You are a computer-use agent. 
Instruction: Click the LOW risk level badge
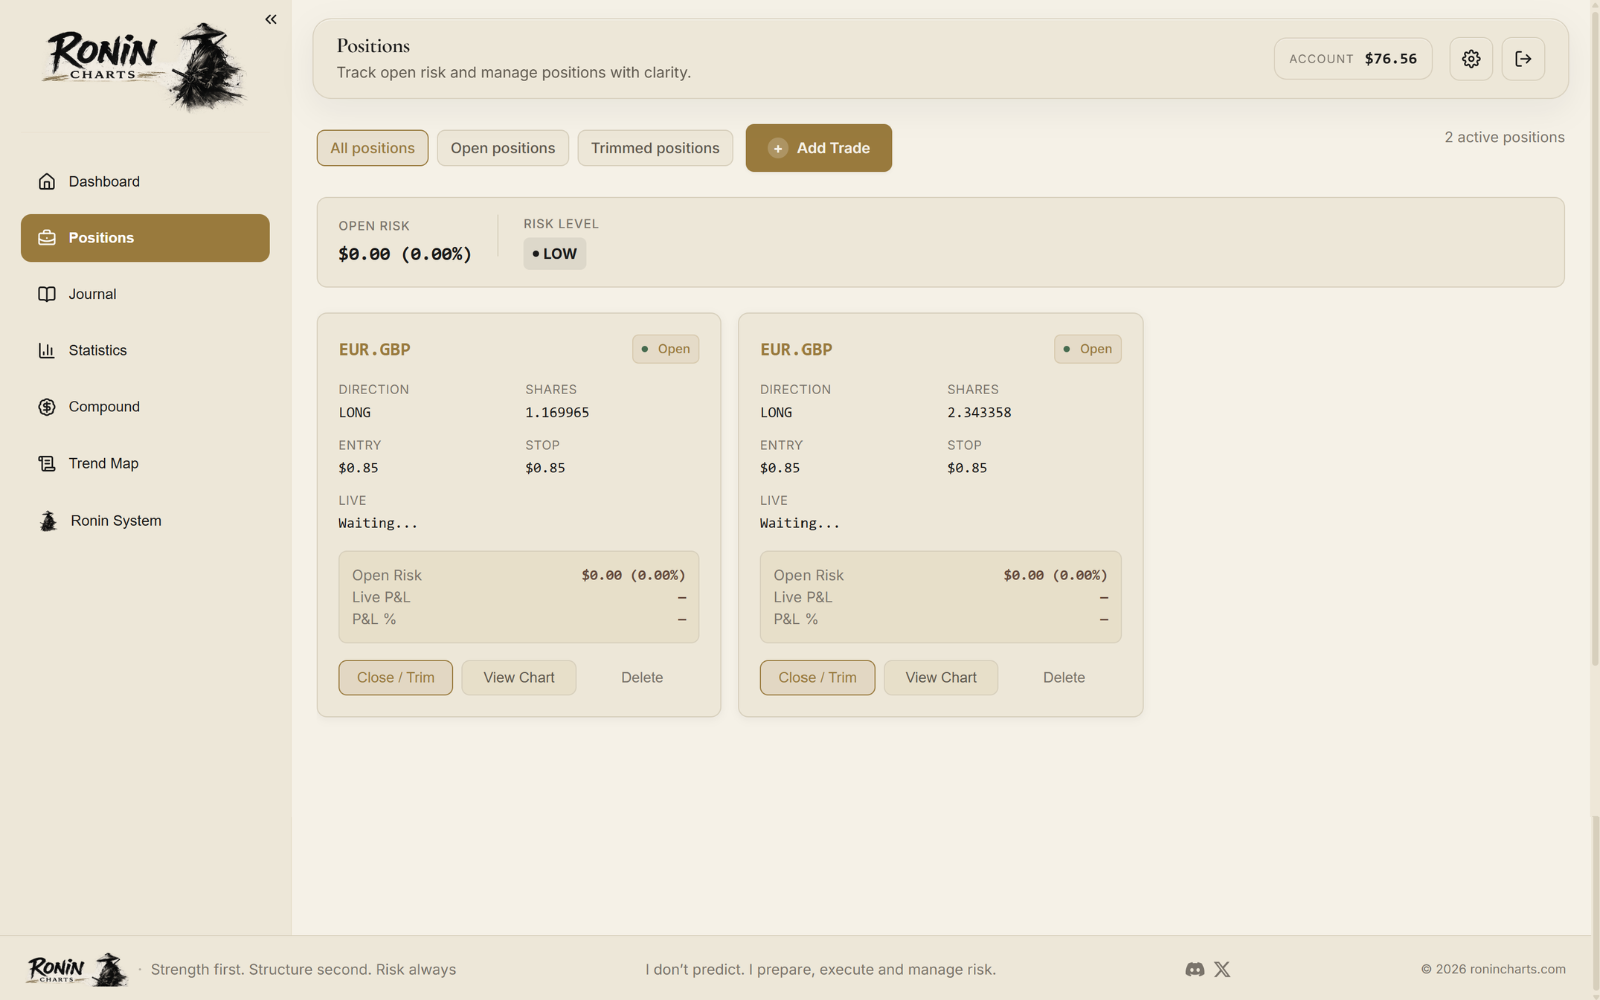[555, 254]
